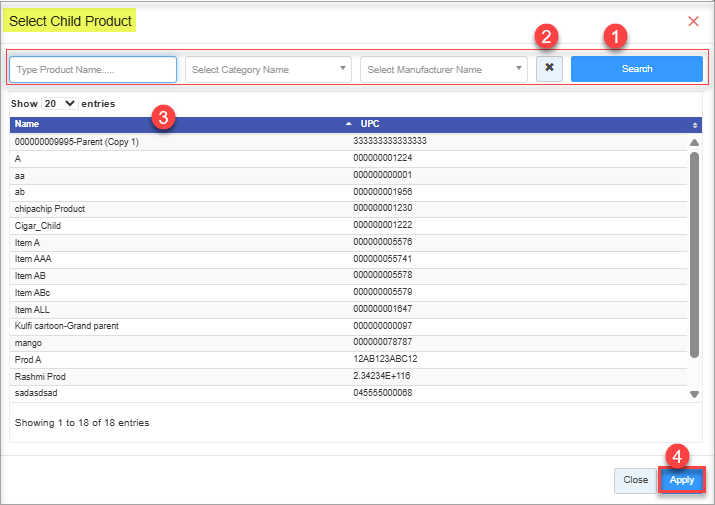
Task: Select row 000000009995-Parent (Copy 1)
Action: point(348,142)
